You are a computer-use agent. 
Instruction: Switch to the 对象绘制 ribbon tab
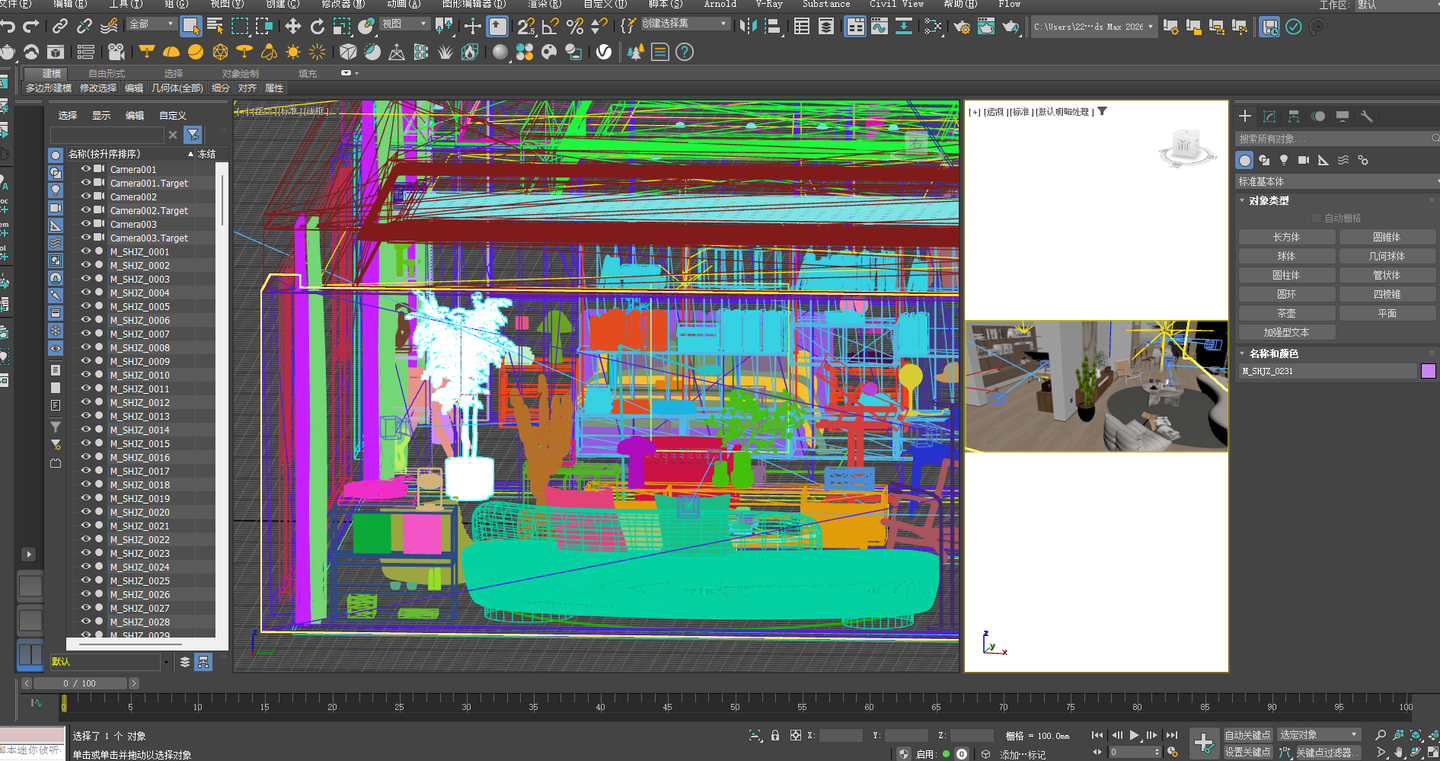tap(240, 73)
